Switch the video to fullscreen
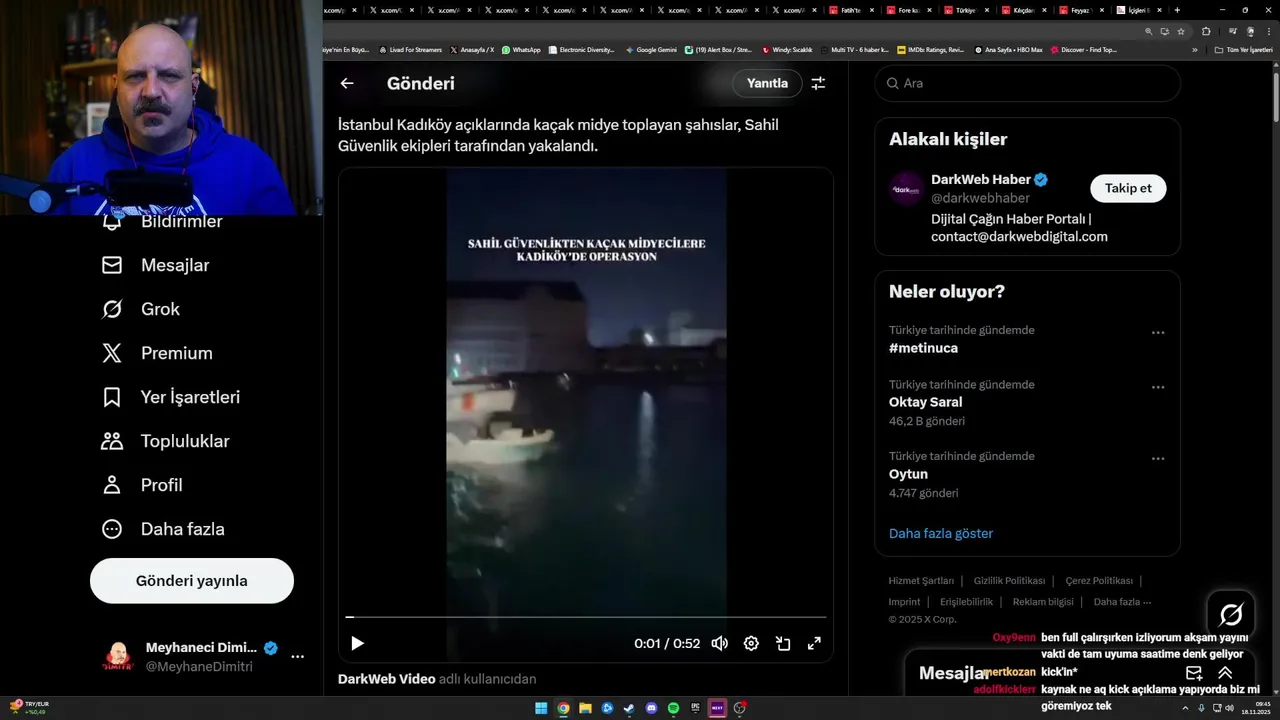This screenshot has height=720, width=1280. pyautogui.click(x=815, y=643)
